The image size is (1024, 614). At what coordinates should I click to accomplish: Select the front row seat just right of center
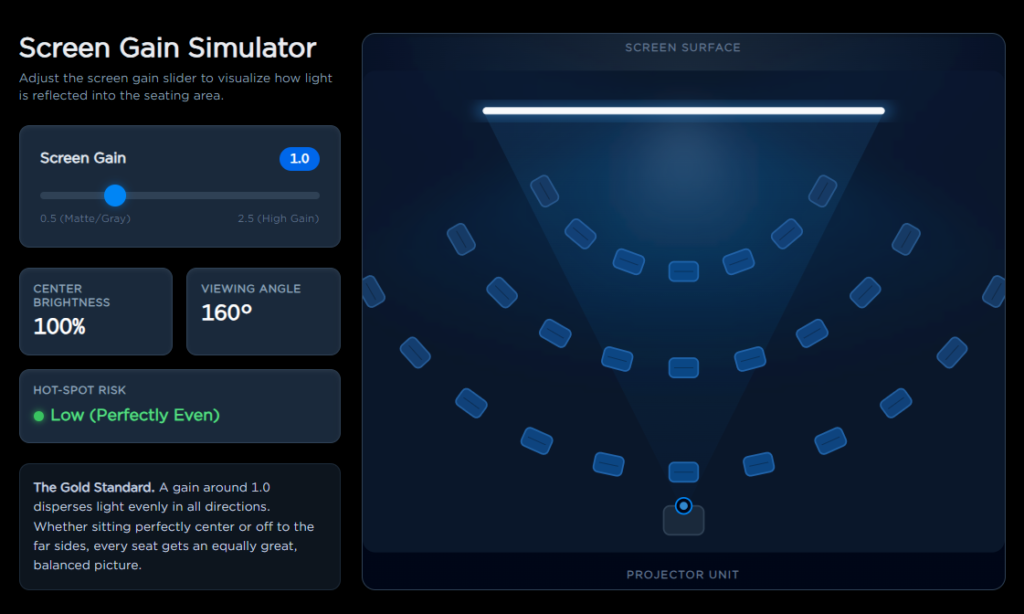coord(739,262)
